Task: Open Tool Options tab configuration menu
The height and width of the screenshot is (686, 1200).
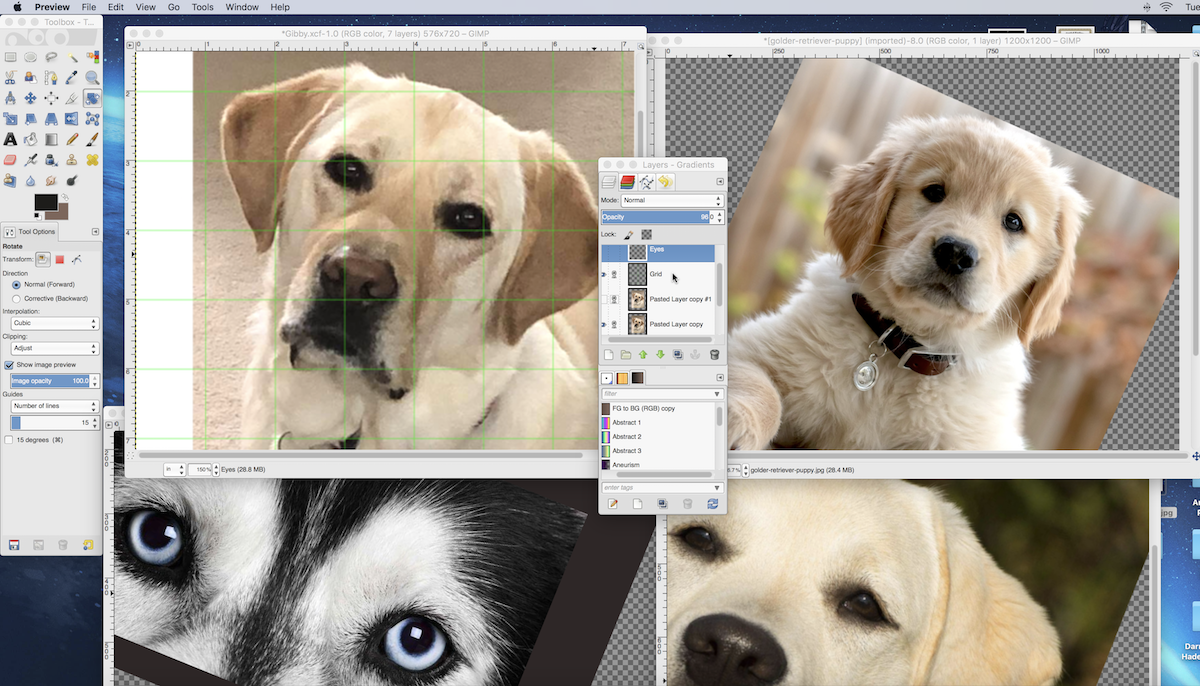Action: 95,232
